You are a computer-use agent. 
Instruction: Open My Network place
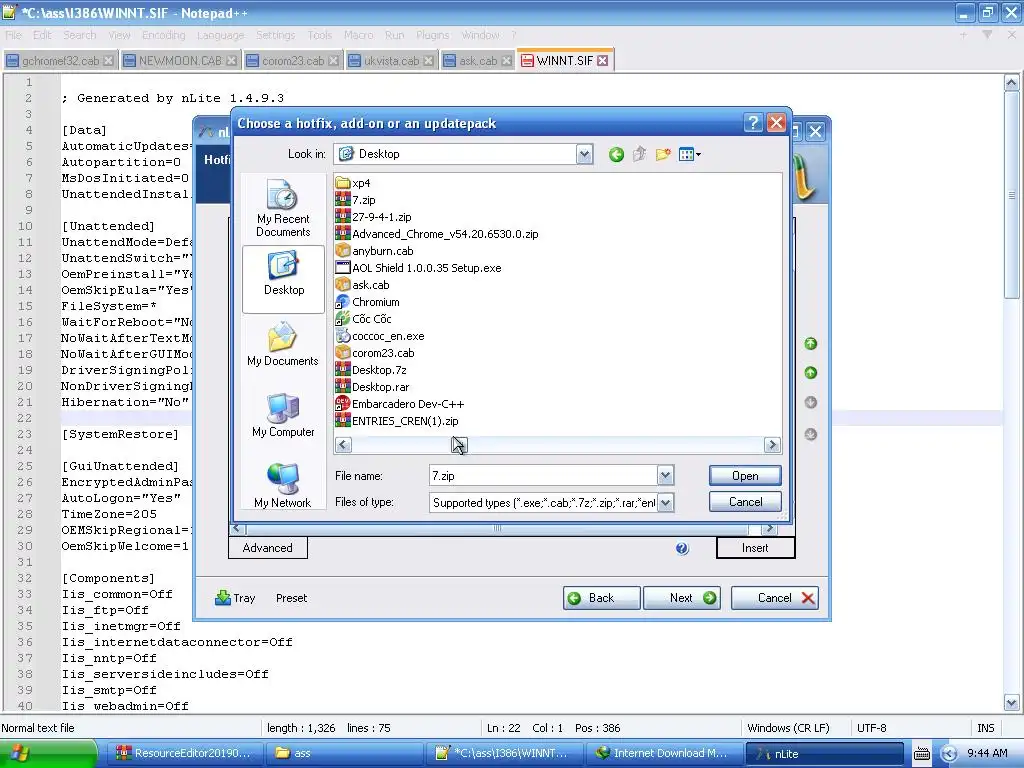click(x=283, y=486)
